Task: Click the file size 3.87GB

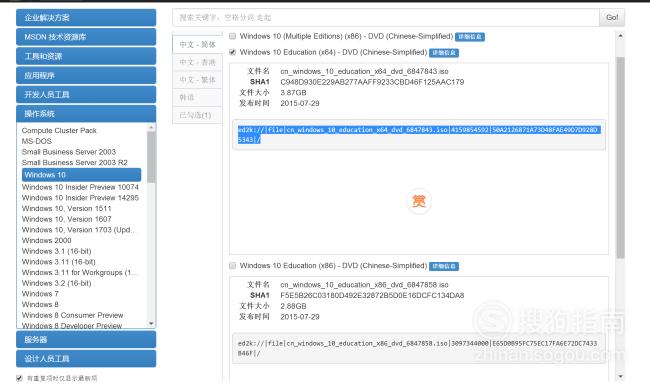Action: coord(293,92)
